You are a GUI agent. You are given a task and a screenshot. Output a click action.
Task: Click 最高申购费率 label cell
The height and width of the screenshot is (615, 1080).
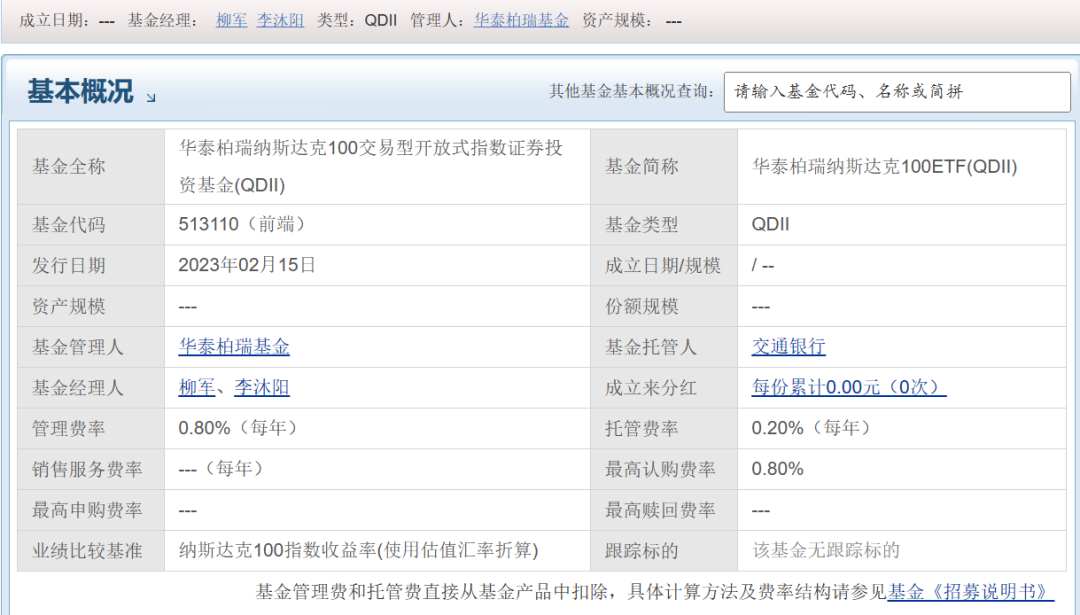click(x=91, y=510)
